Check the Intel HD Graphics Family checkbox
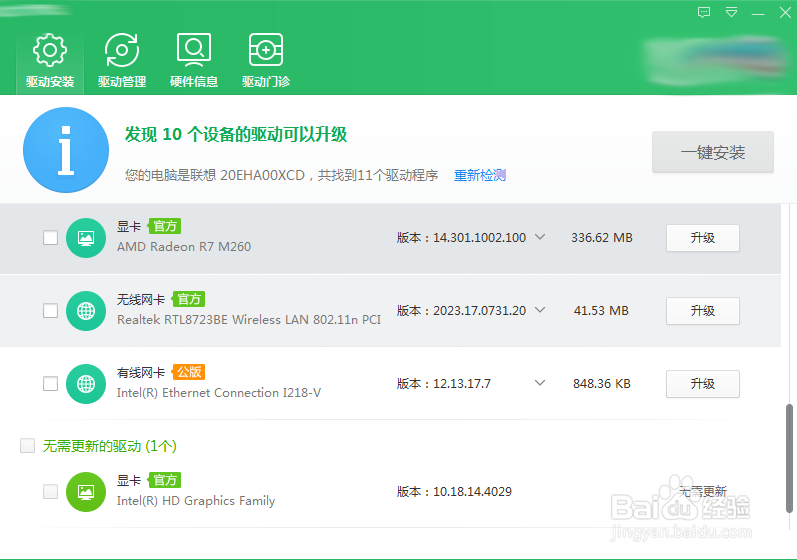The height and width of the screenshot is (560, 797). 50,491
